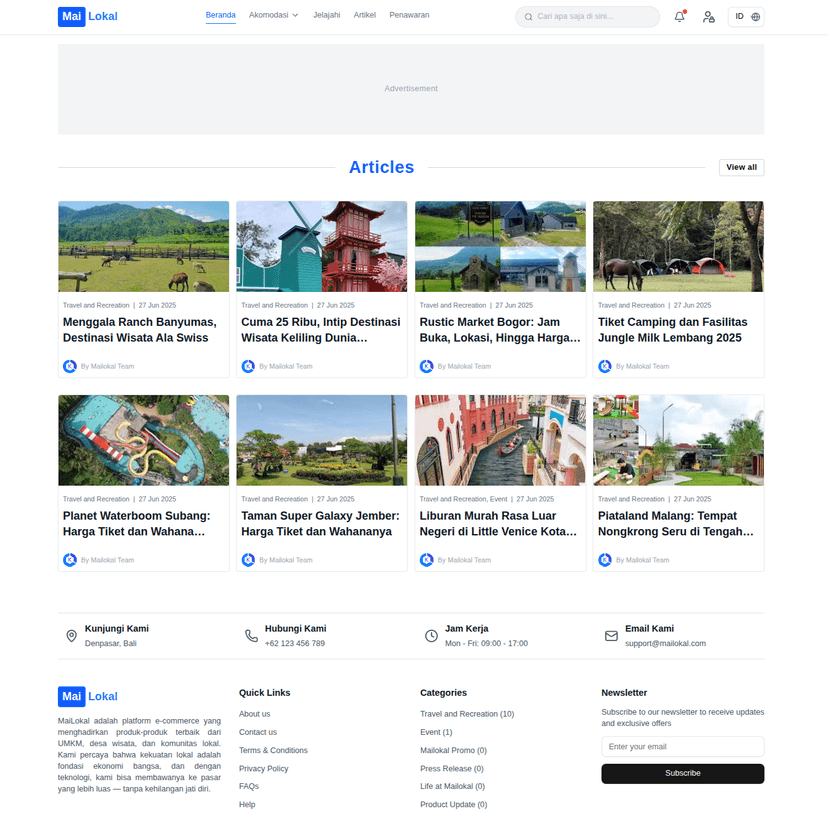This screenshot has height=826, width=828.
Task: Open Planet Waterboom Subang article thumbnail
Action: point(143,440)
